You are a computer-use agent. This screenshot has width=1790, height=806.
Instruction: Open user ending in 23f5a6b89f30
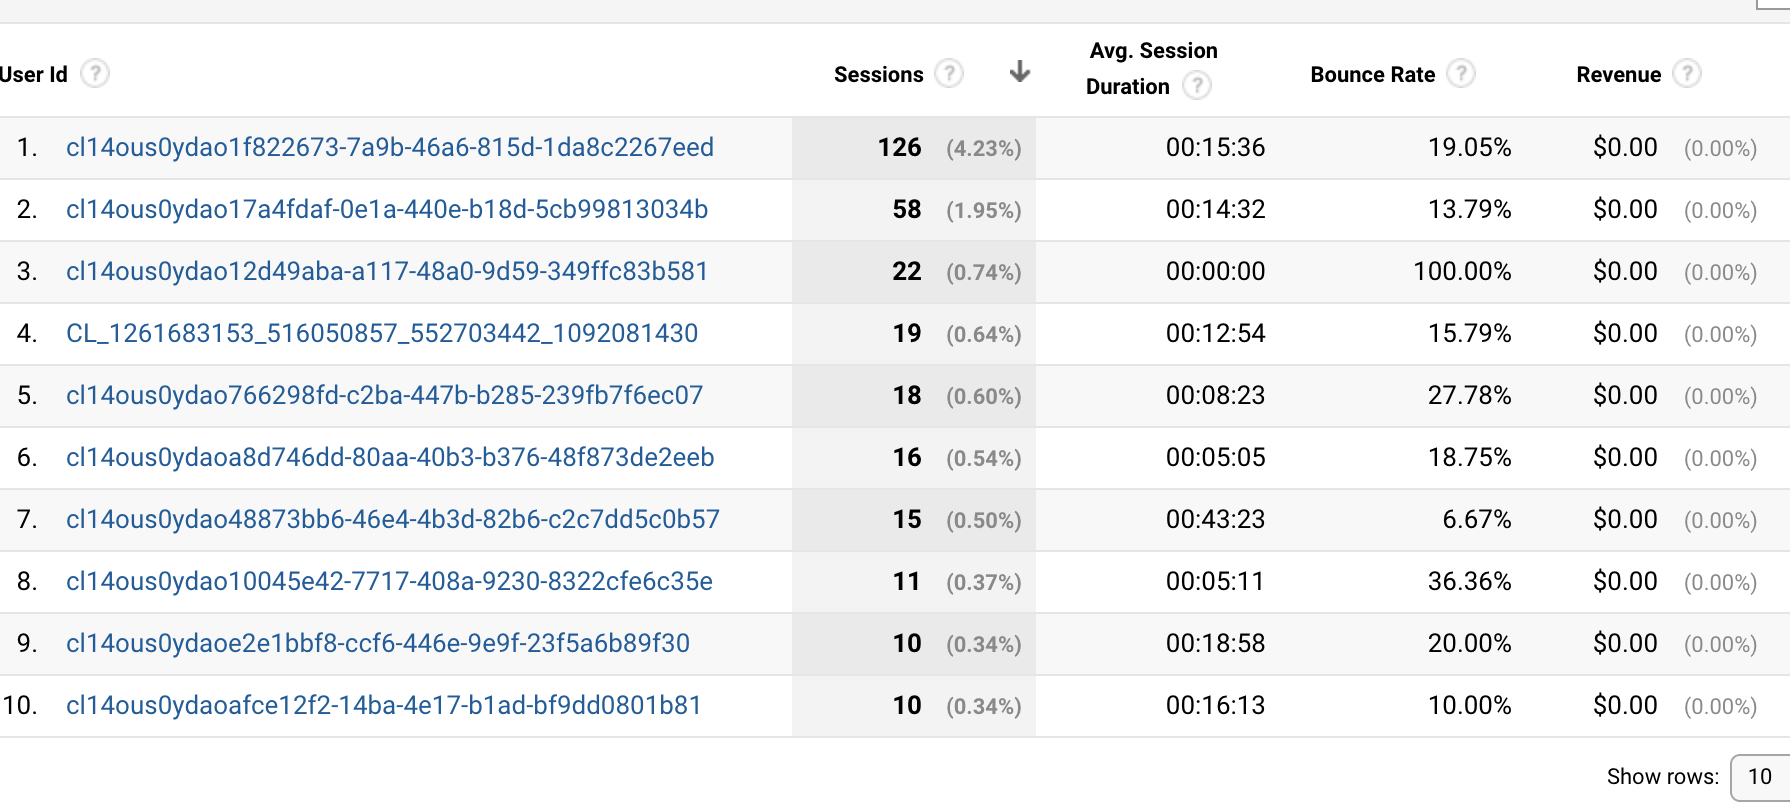point(378,643)
